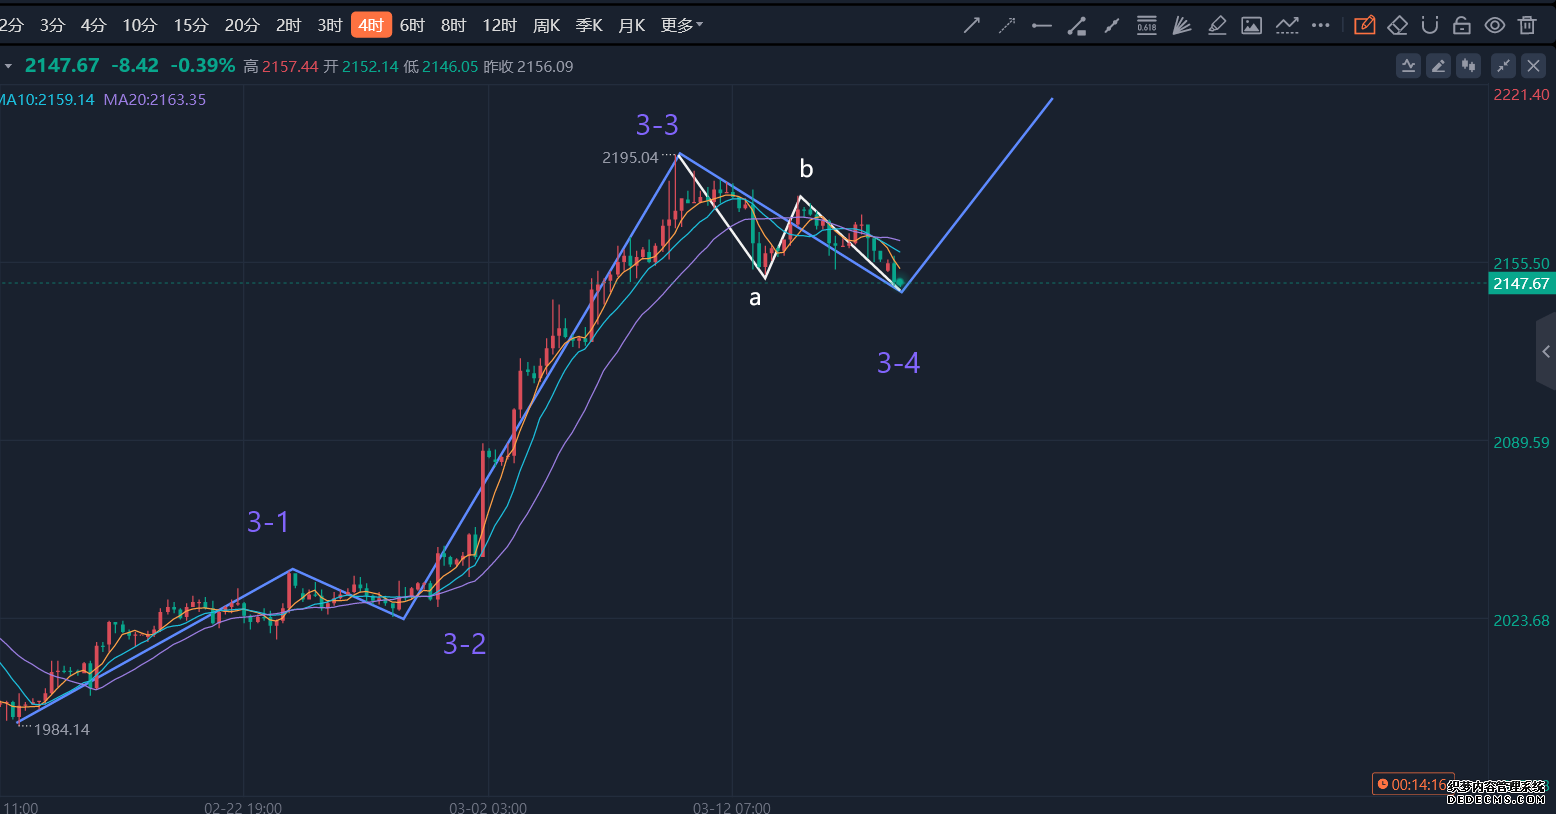This screenshot has height=814, width=1556.
Task: Click the 02-22 19:00 time axis label
Action: click(x=243, y=807)
